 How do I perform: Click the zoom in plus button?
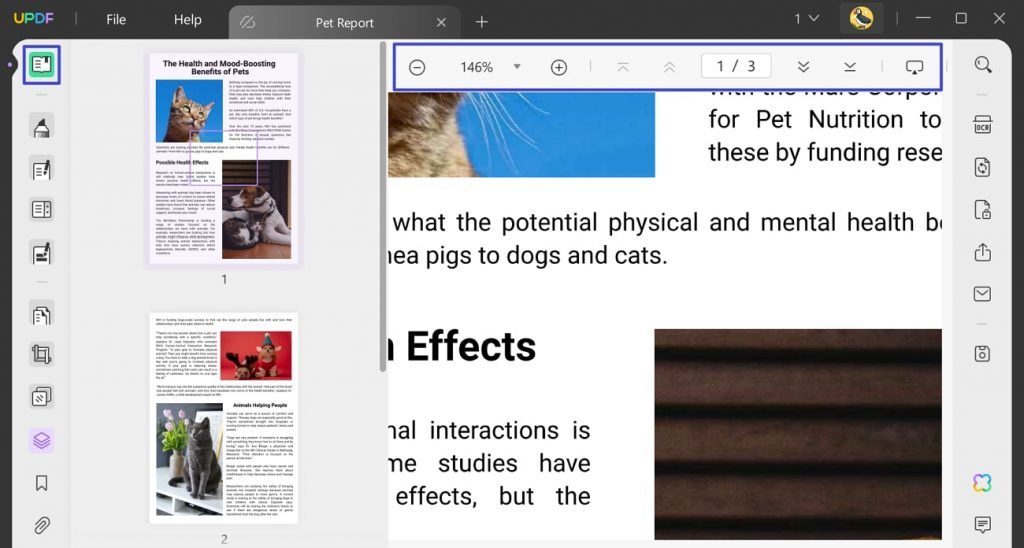(559, 67)
